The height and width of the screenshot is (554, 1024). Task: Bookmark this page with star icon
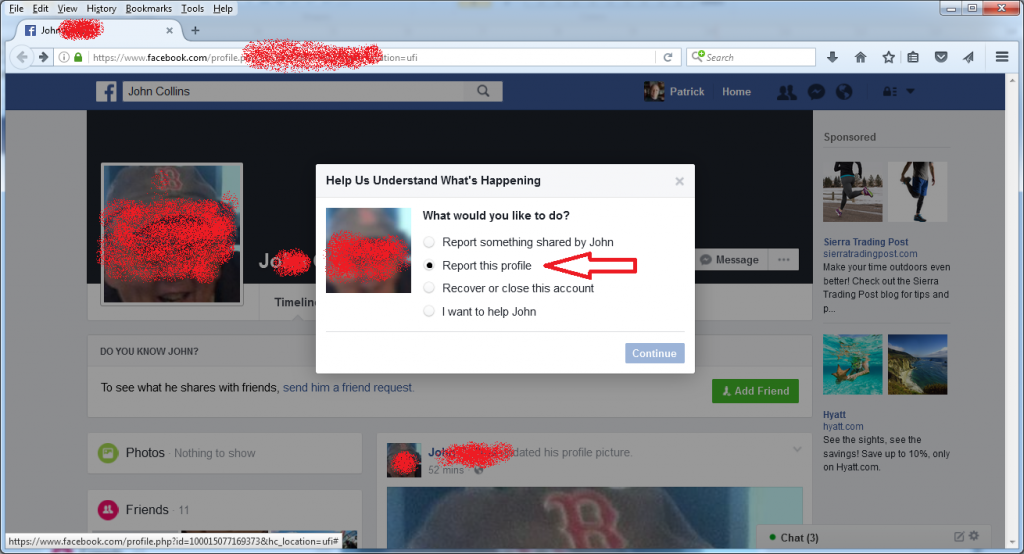point(888,57)
